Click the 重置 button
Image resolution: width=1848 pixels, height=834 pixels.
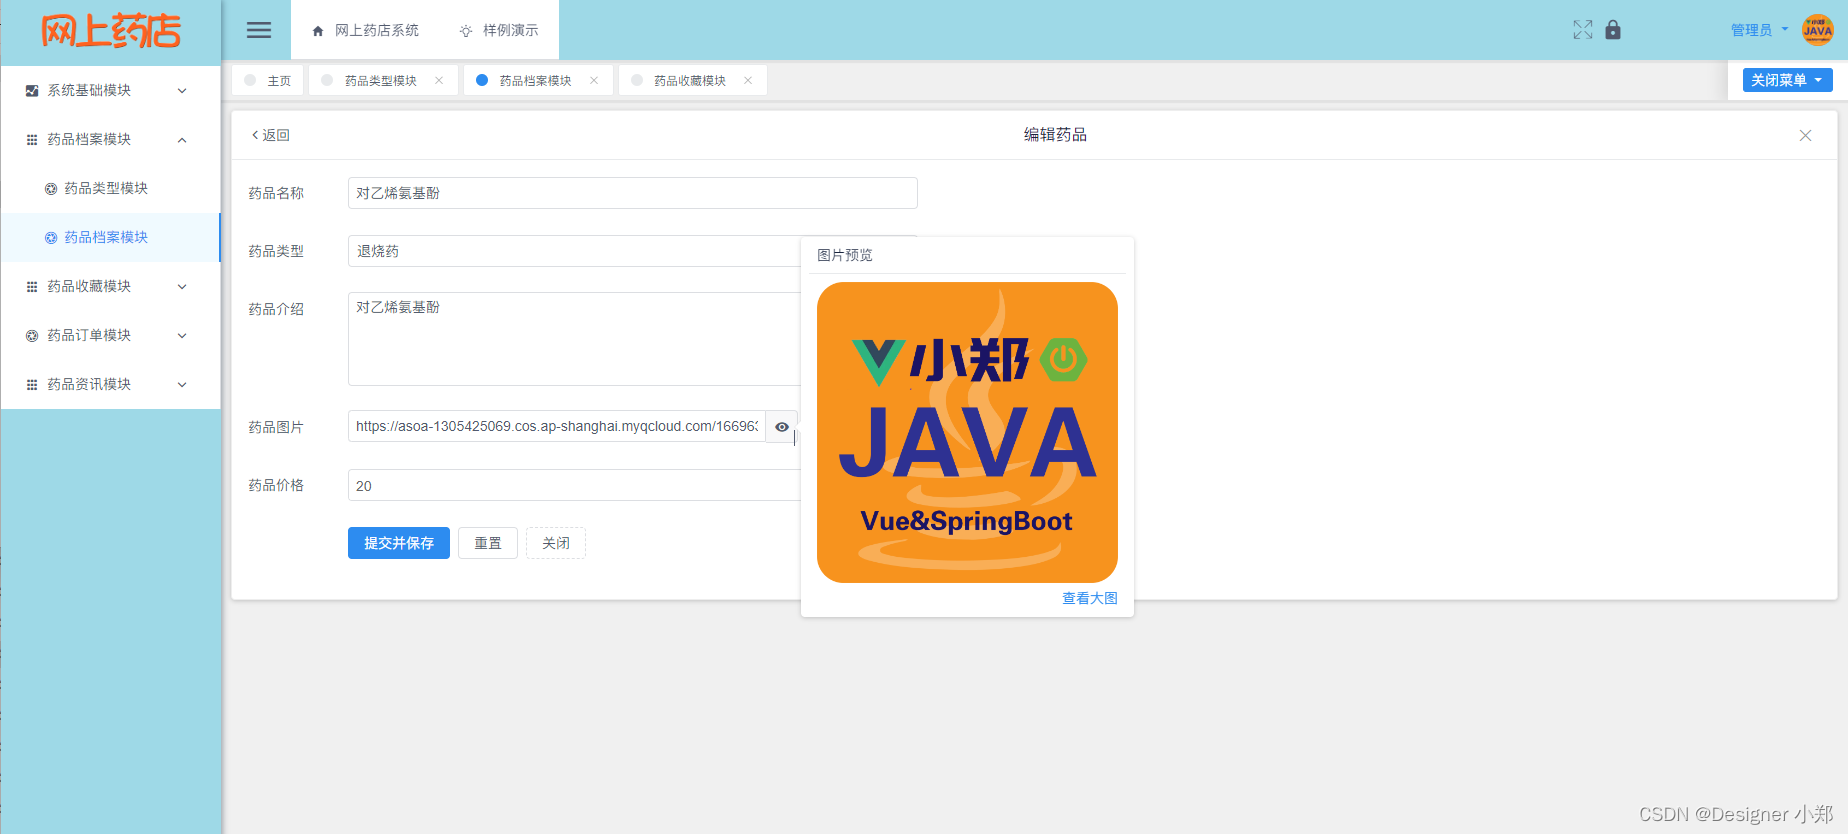coord(488,543)
